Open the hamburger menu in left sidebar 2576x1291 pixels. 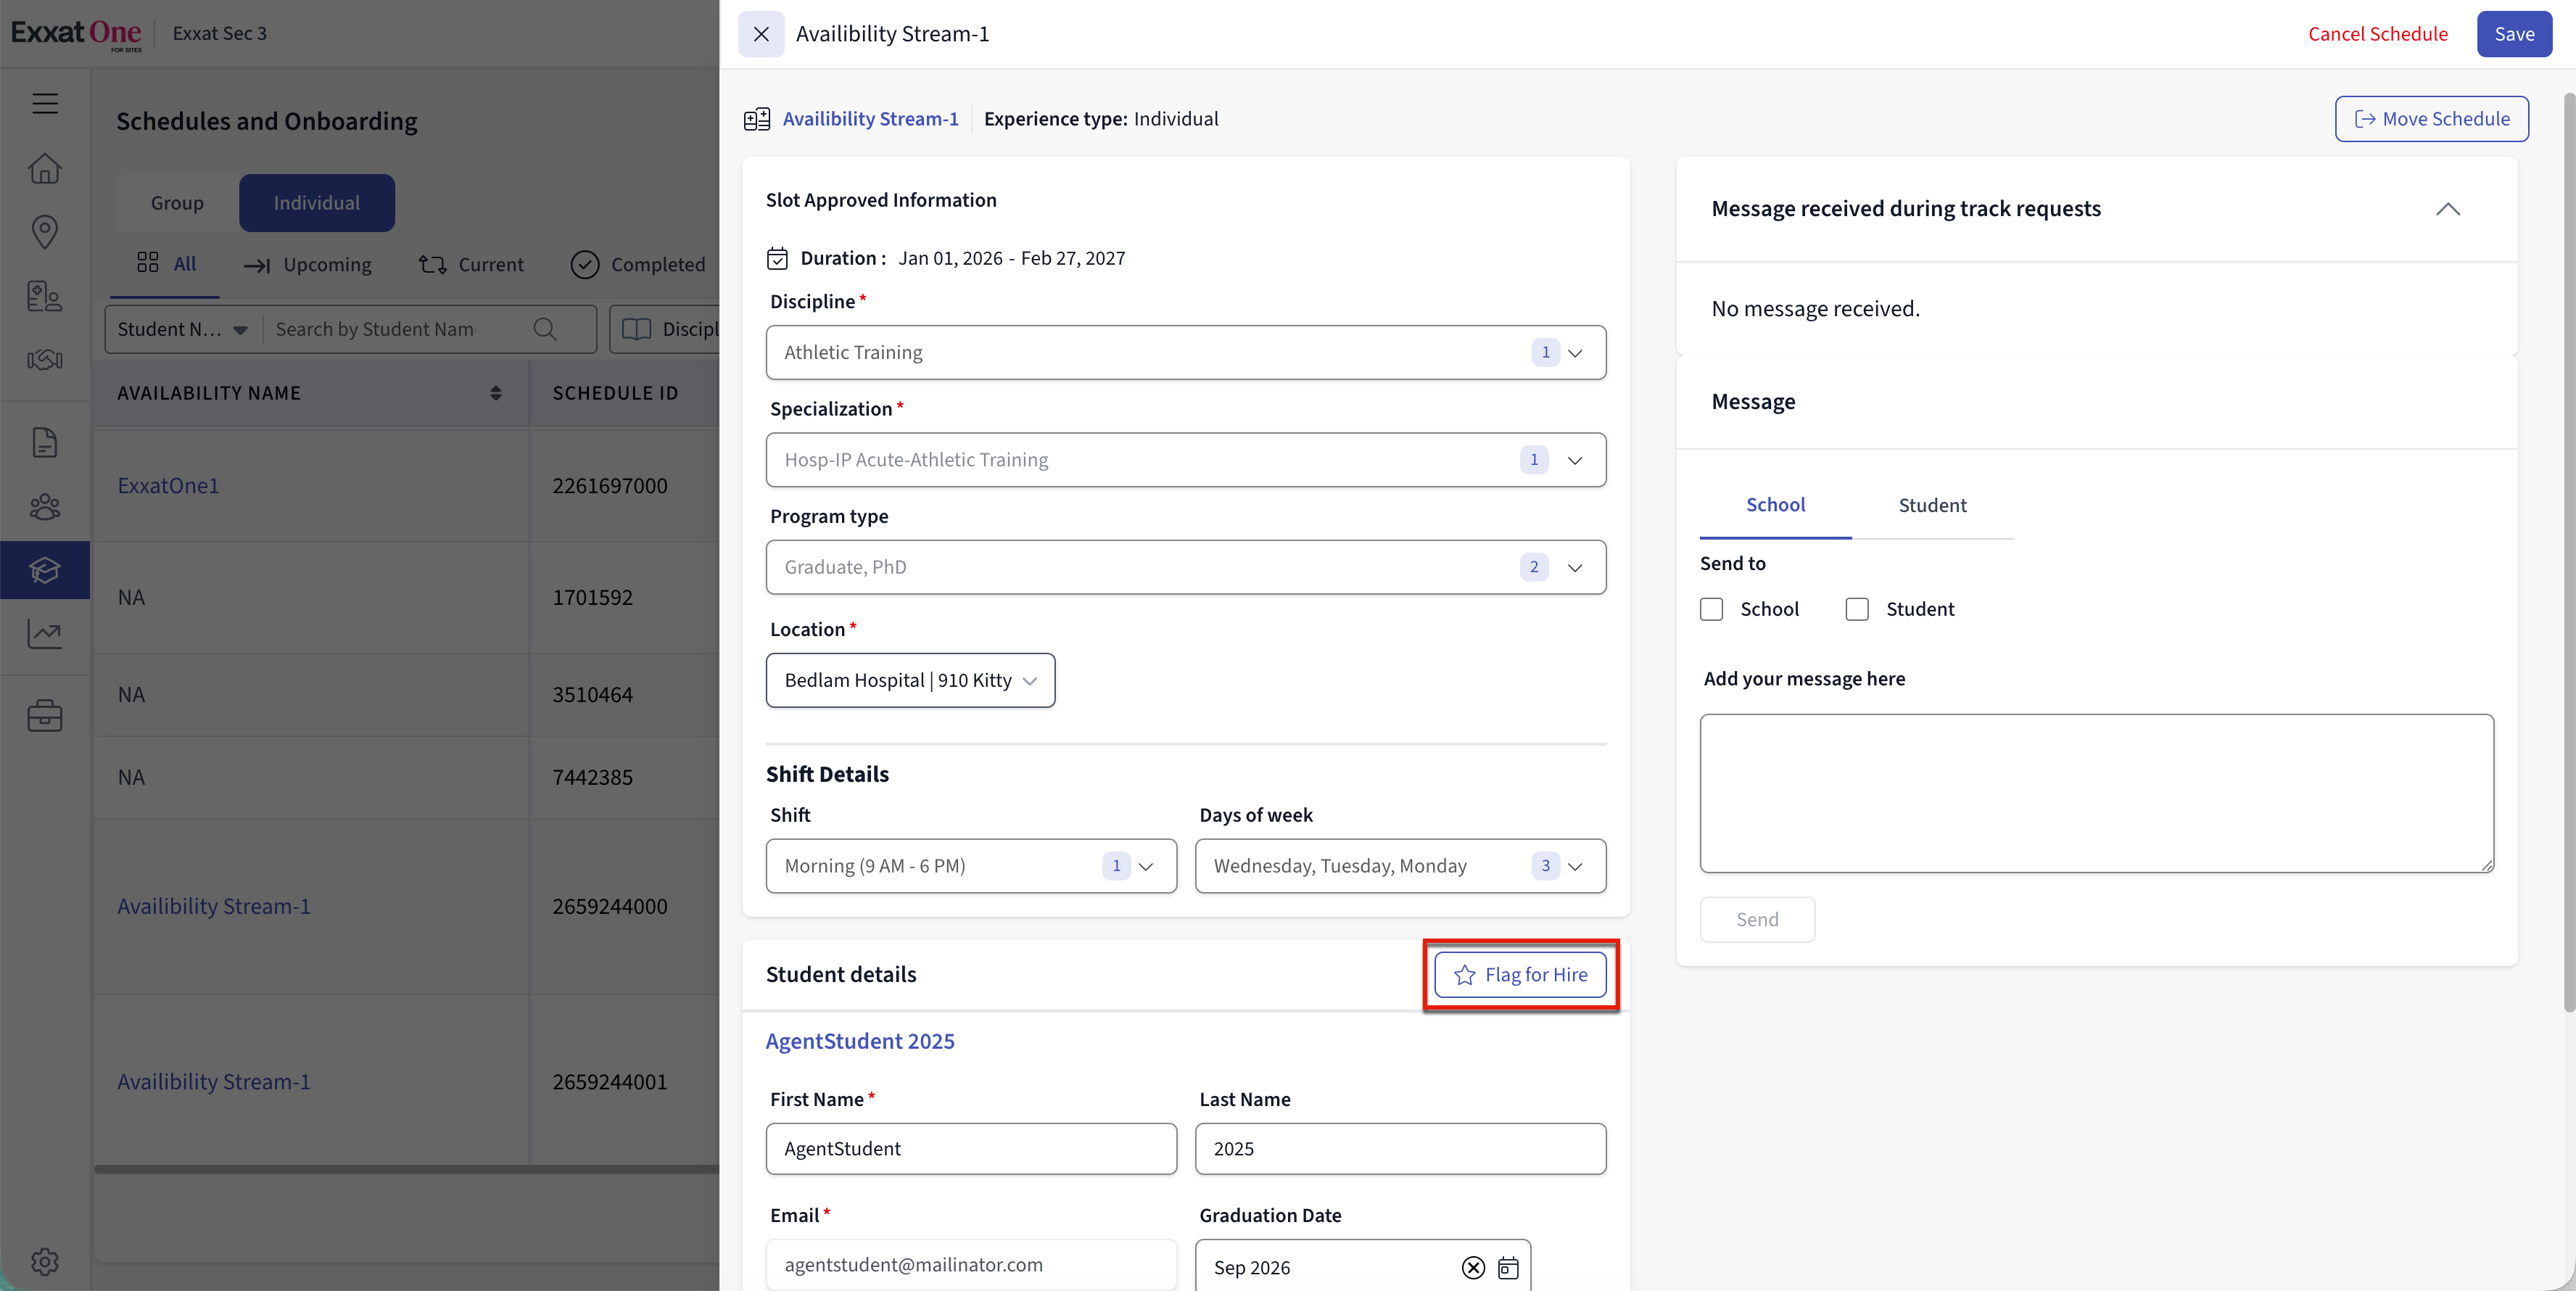[x=45, y=103]
